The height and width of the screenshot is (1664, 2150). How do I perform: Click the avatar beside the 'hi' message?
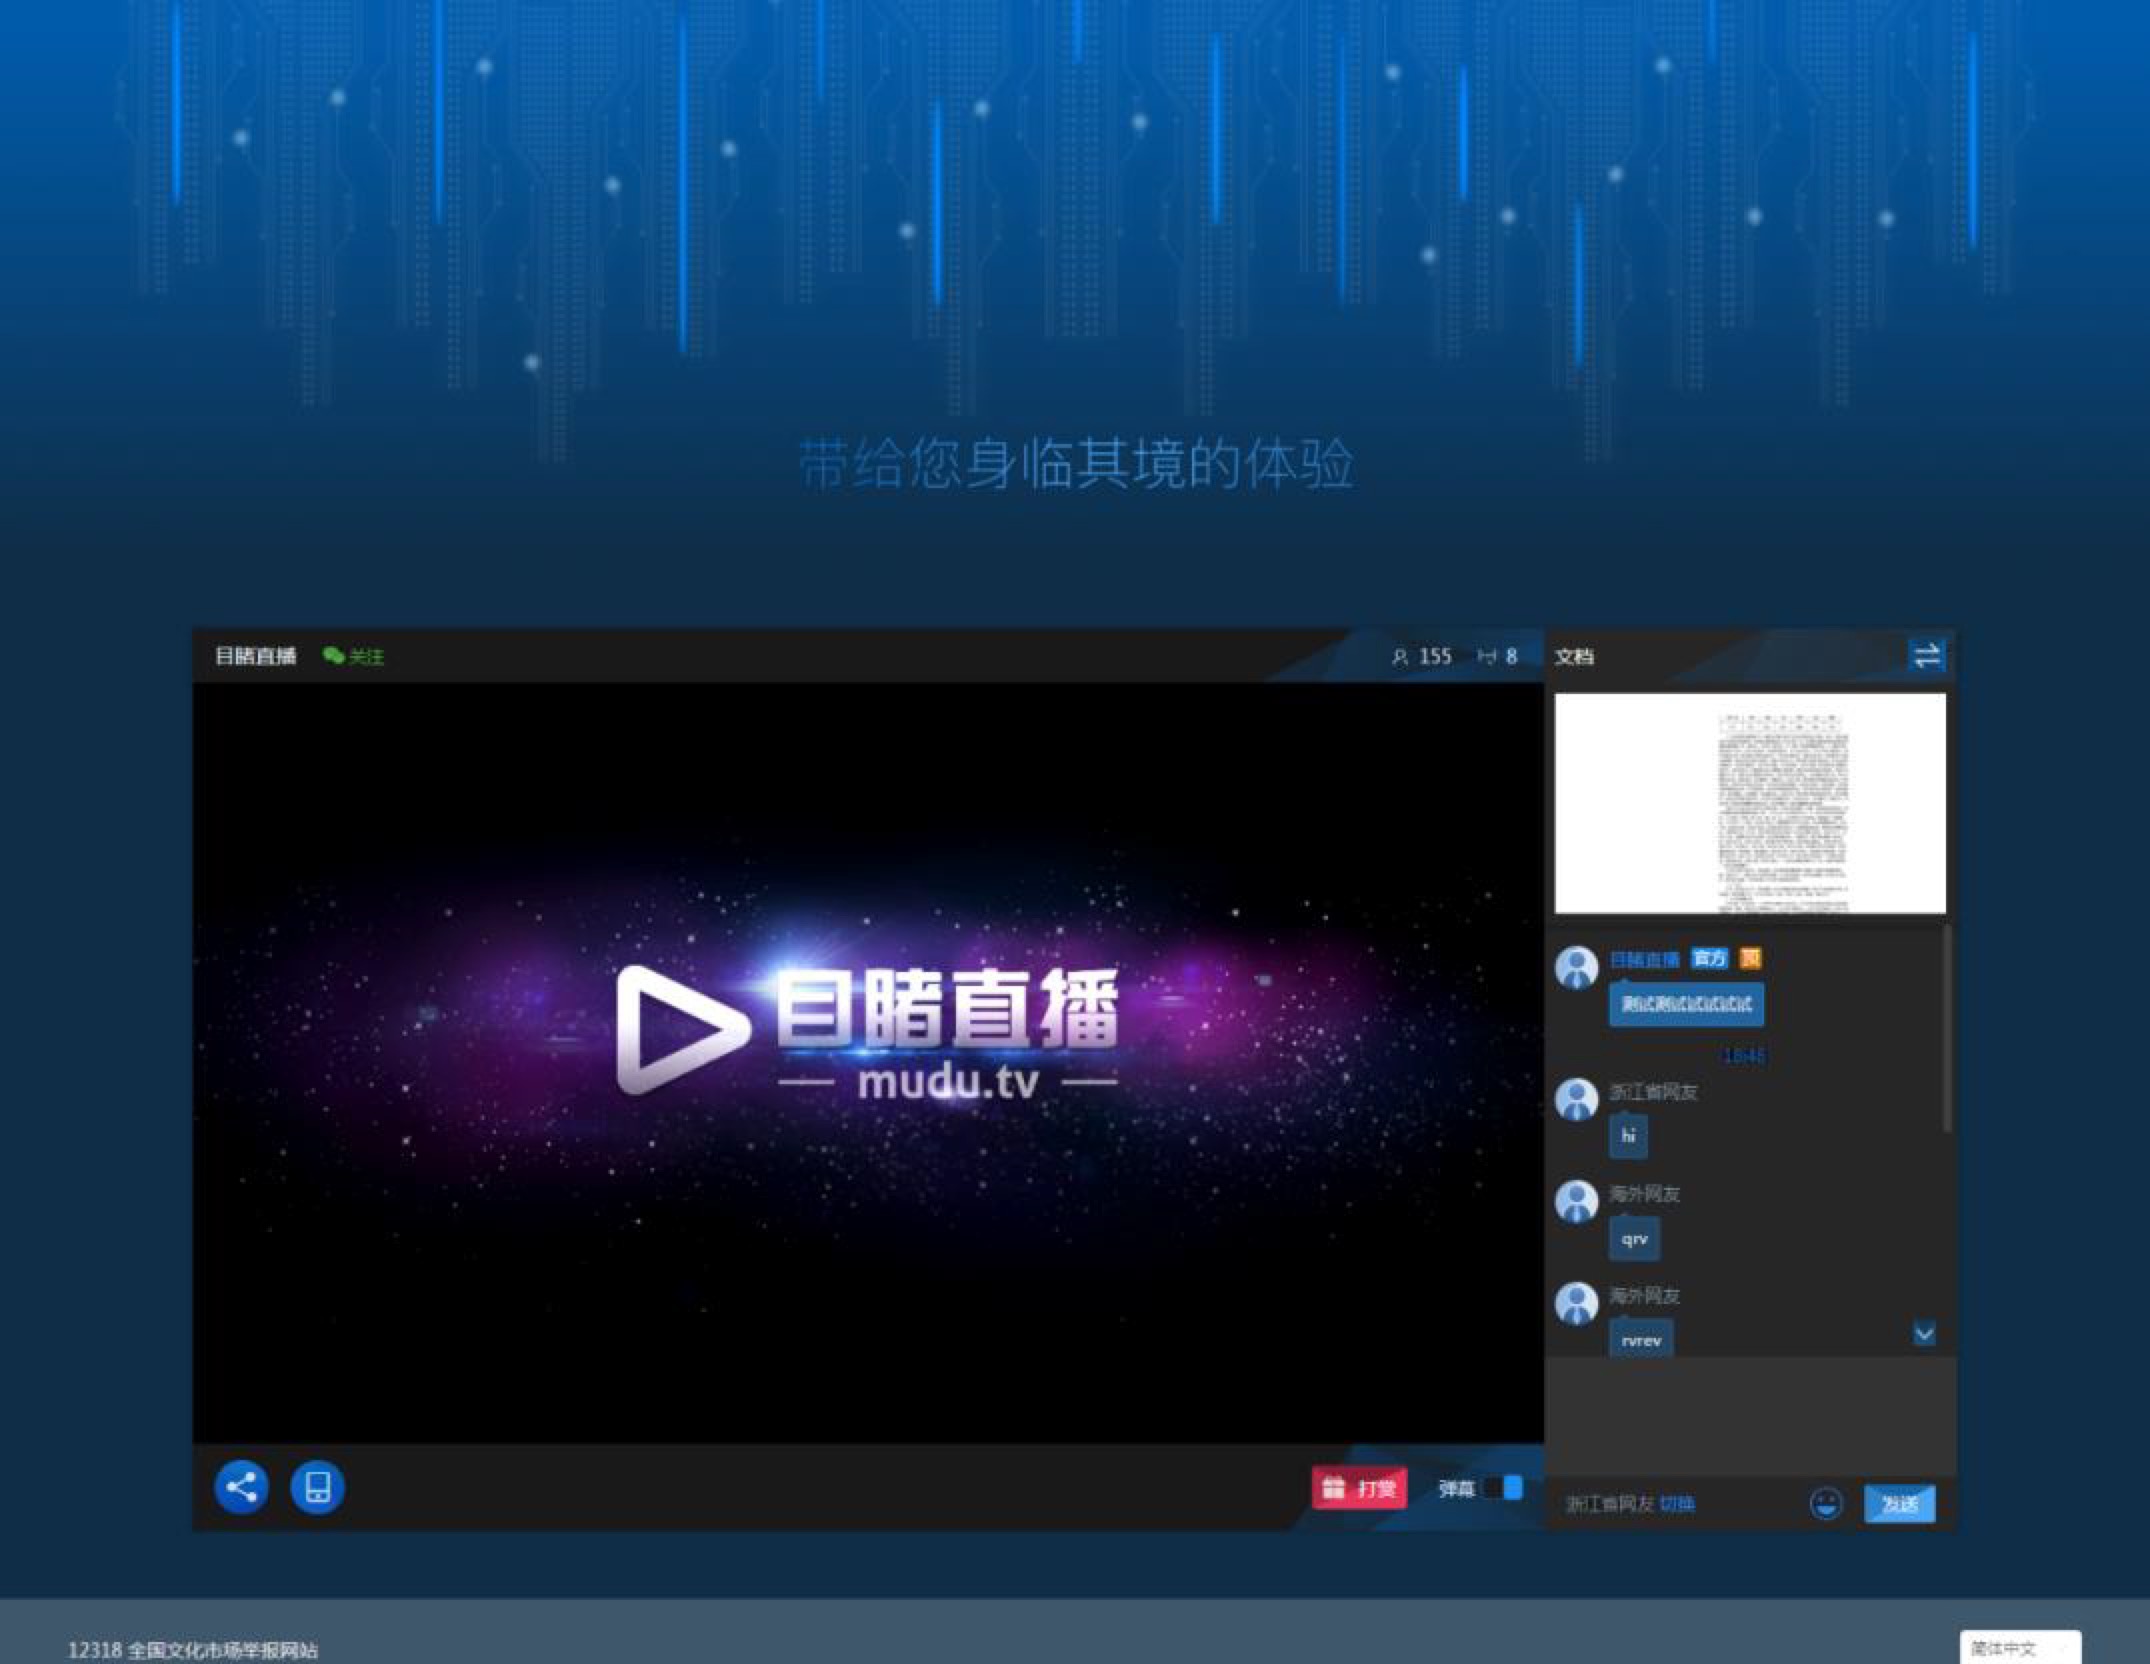1577,1099
